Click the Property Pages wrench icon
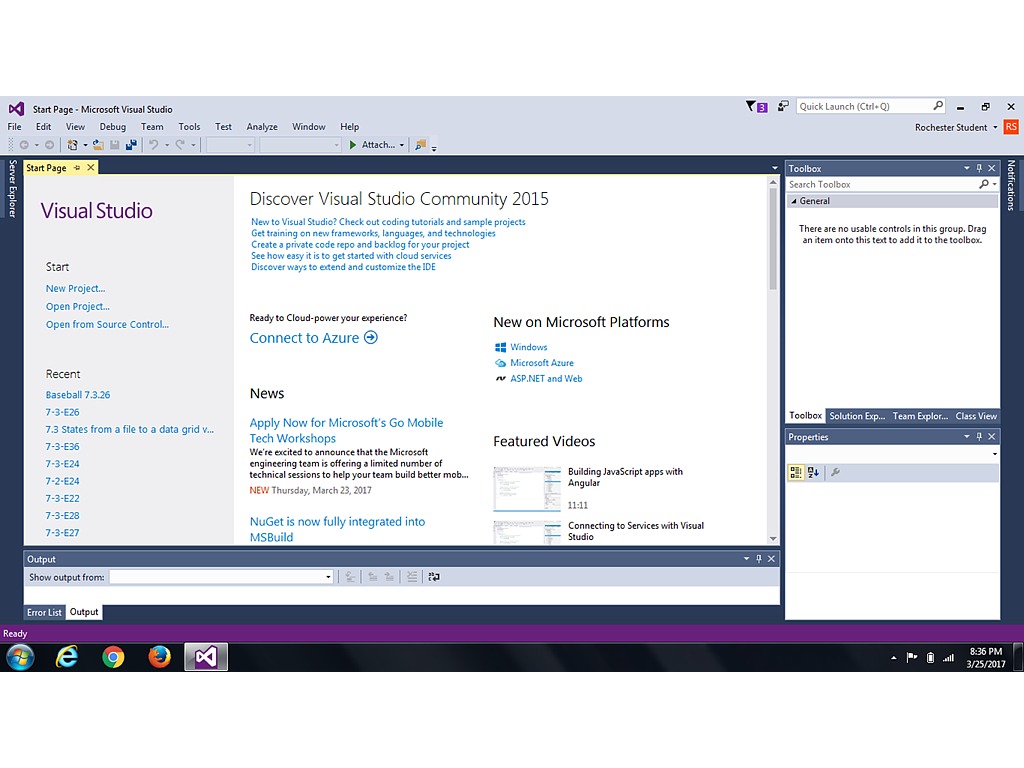The image size is (1024, 768). coord(836,472)
